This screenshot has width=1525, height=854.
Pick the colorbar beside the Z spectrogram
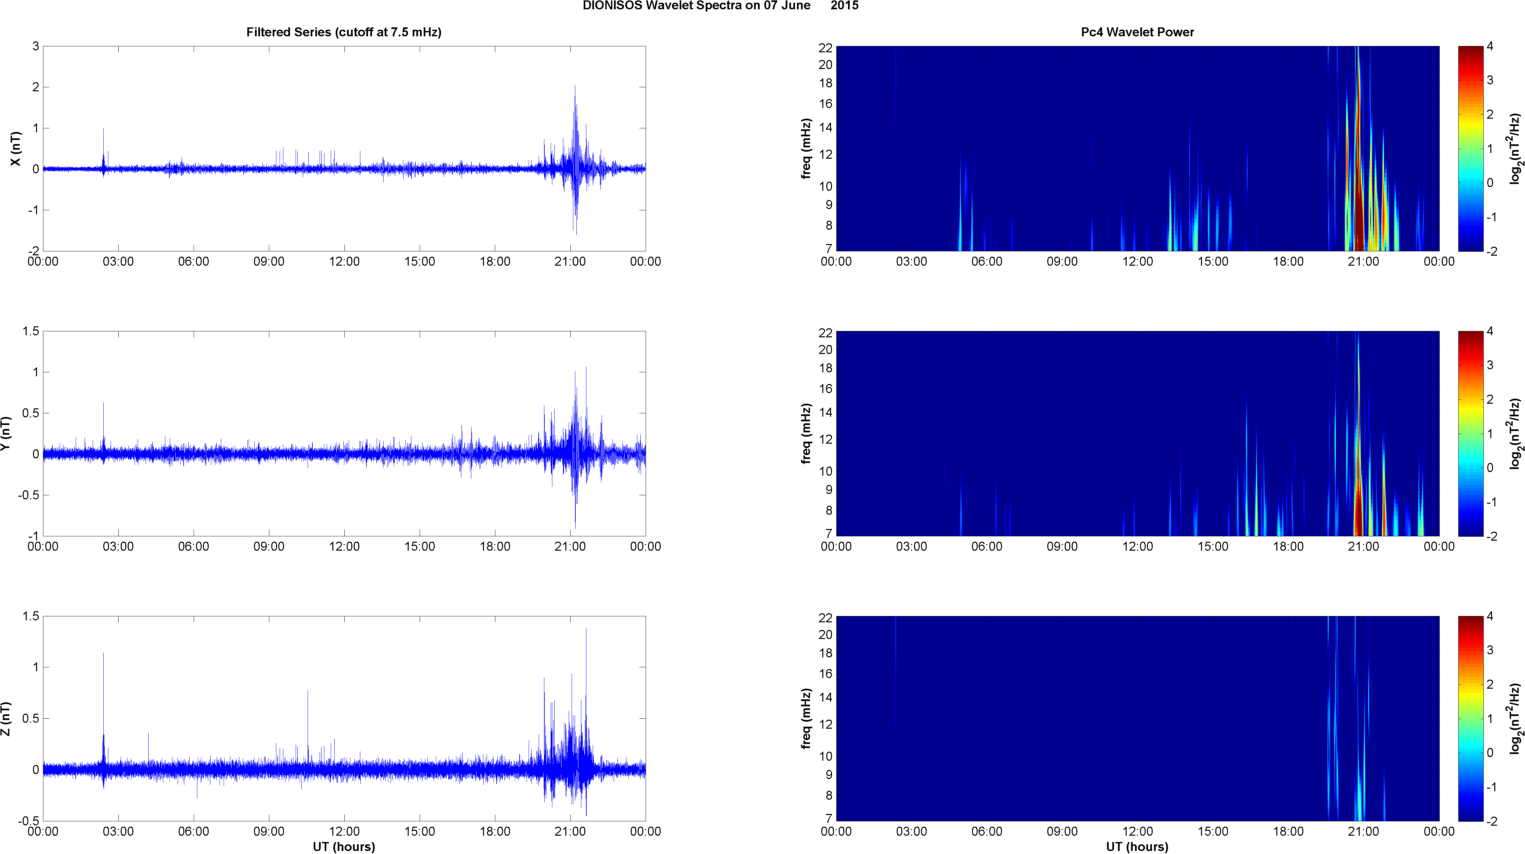point(1470,719)
